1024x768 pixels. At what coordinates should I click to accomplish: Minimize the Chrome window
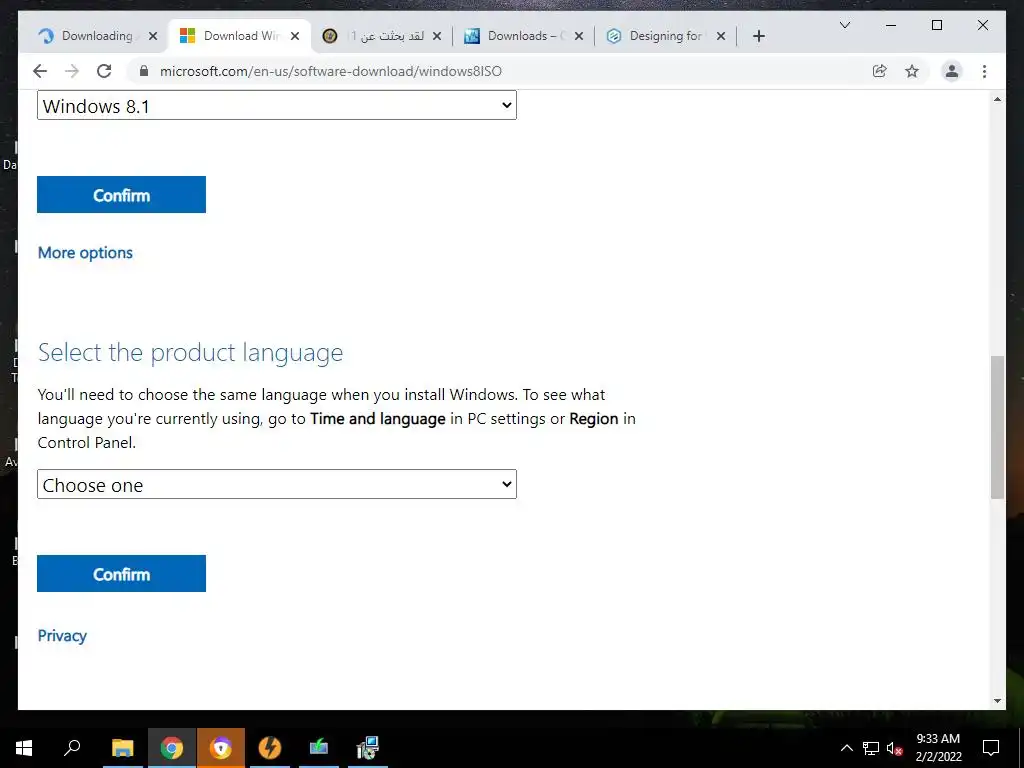coord(891,25)
